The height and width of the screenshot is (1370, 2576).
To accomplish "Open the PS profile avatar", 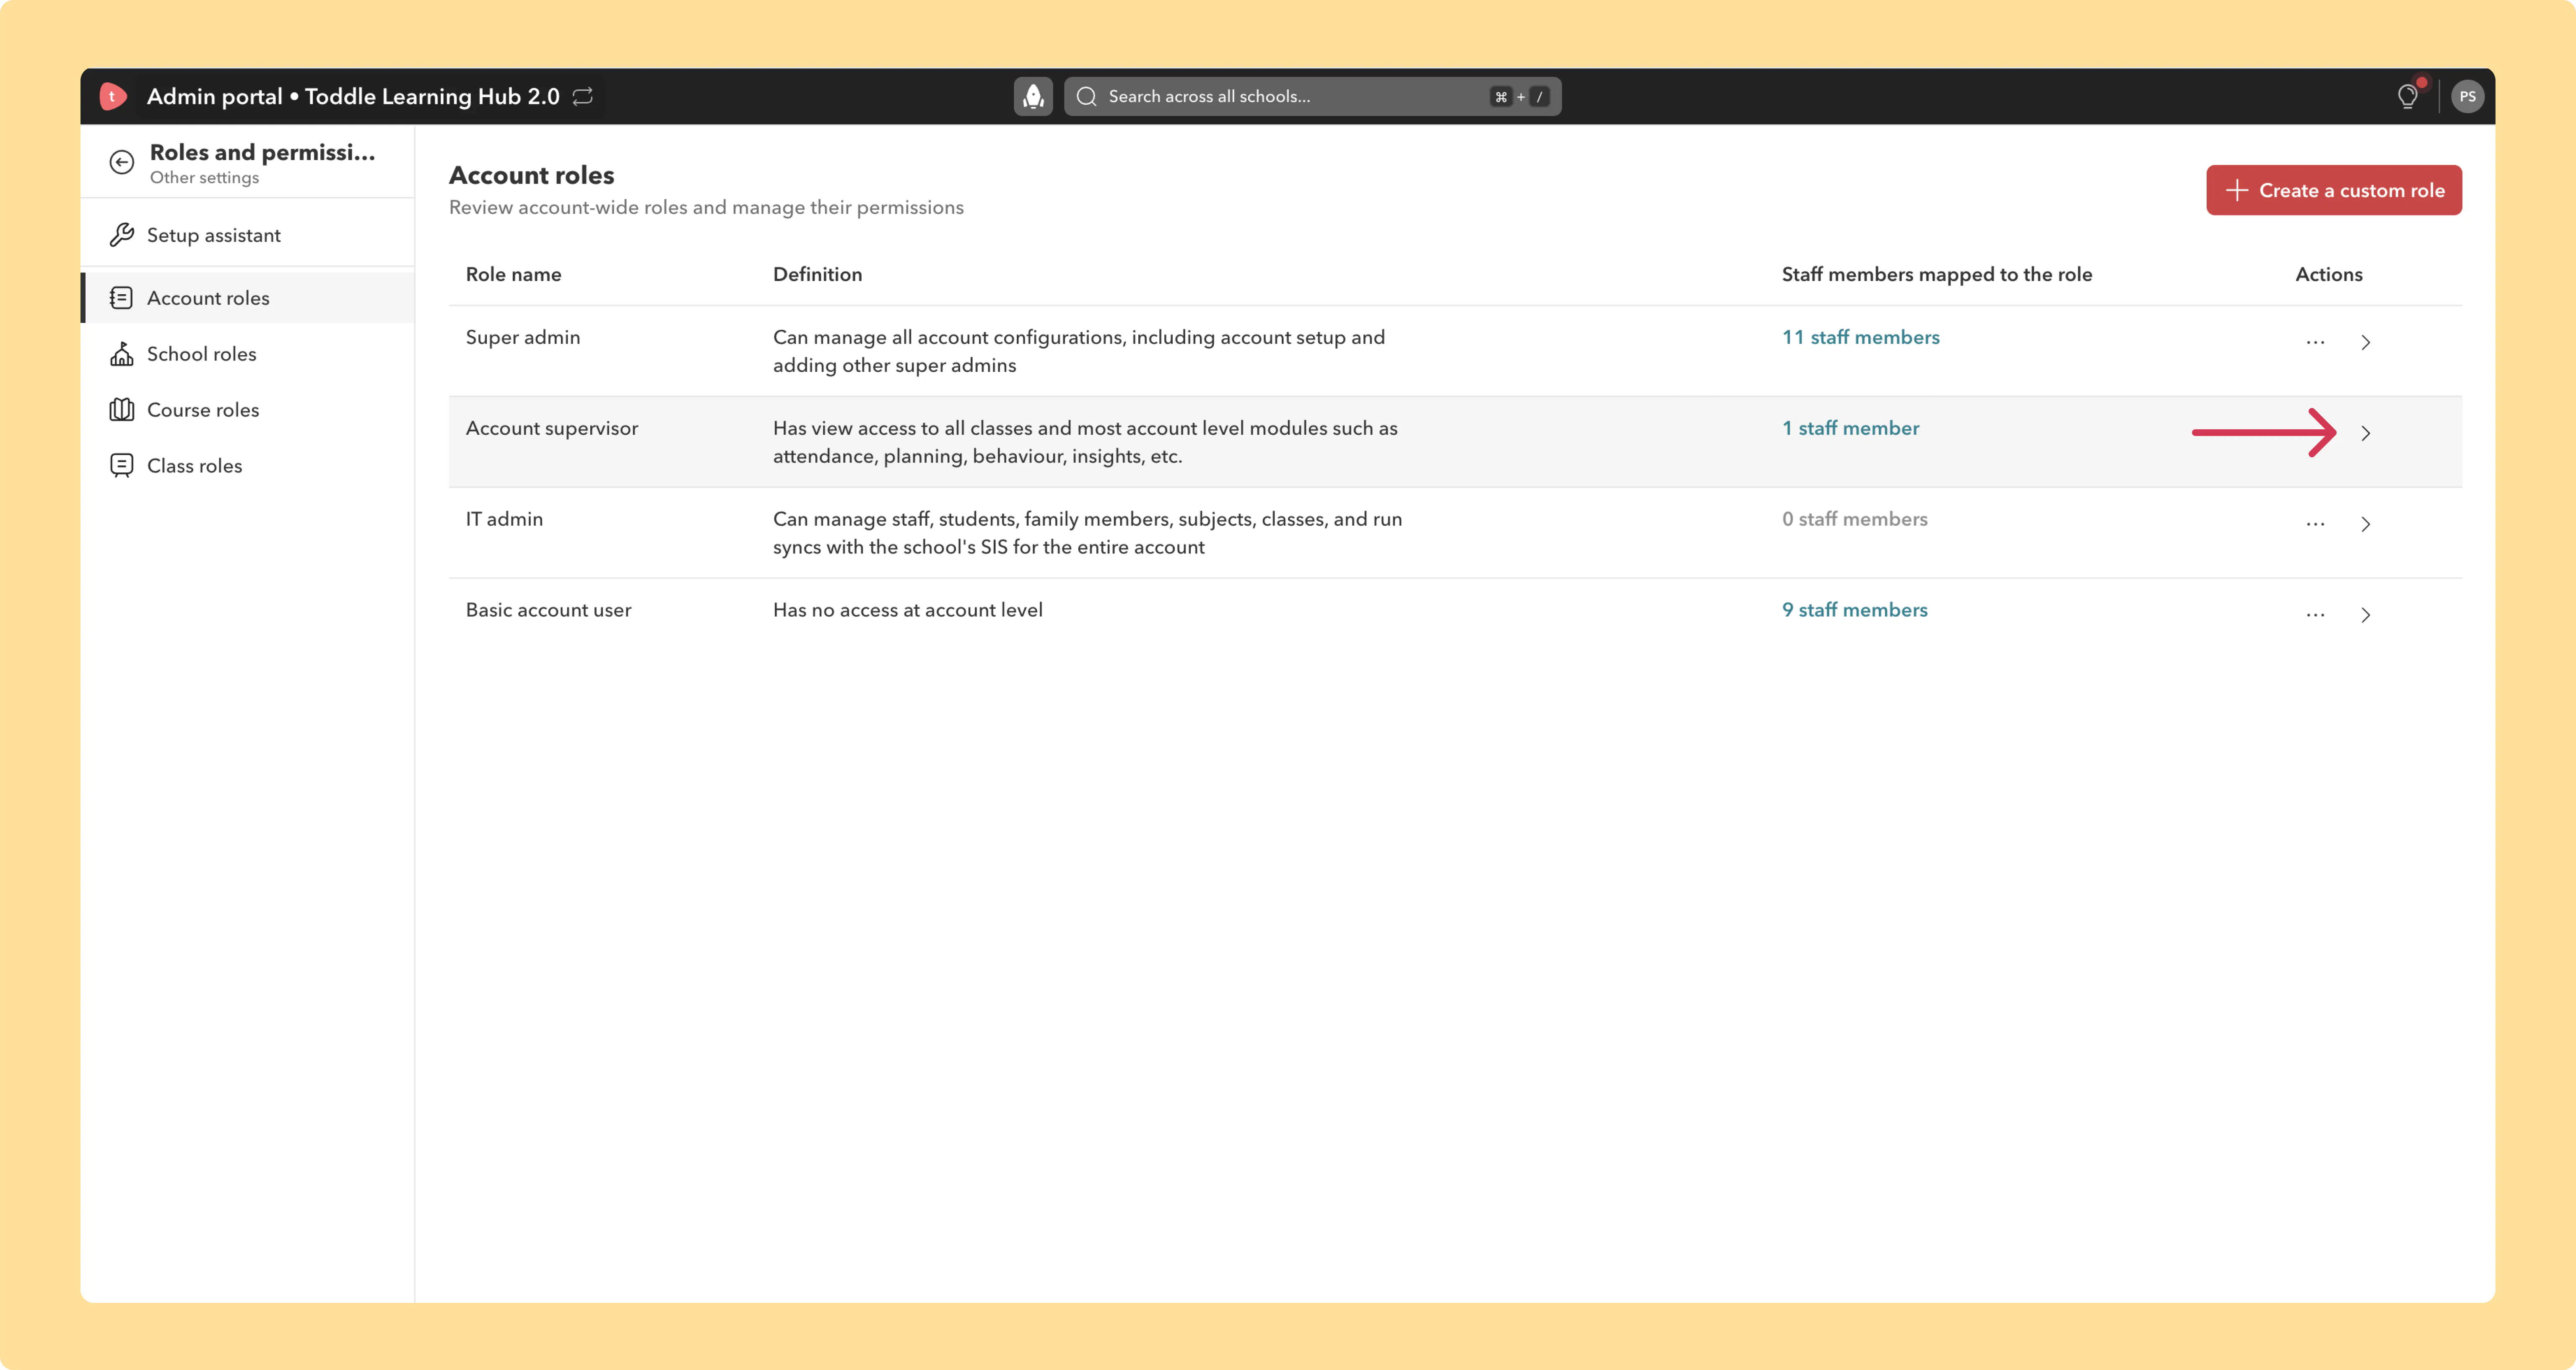I will point(2467,96).
